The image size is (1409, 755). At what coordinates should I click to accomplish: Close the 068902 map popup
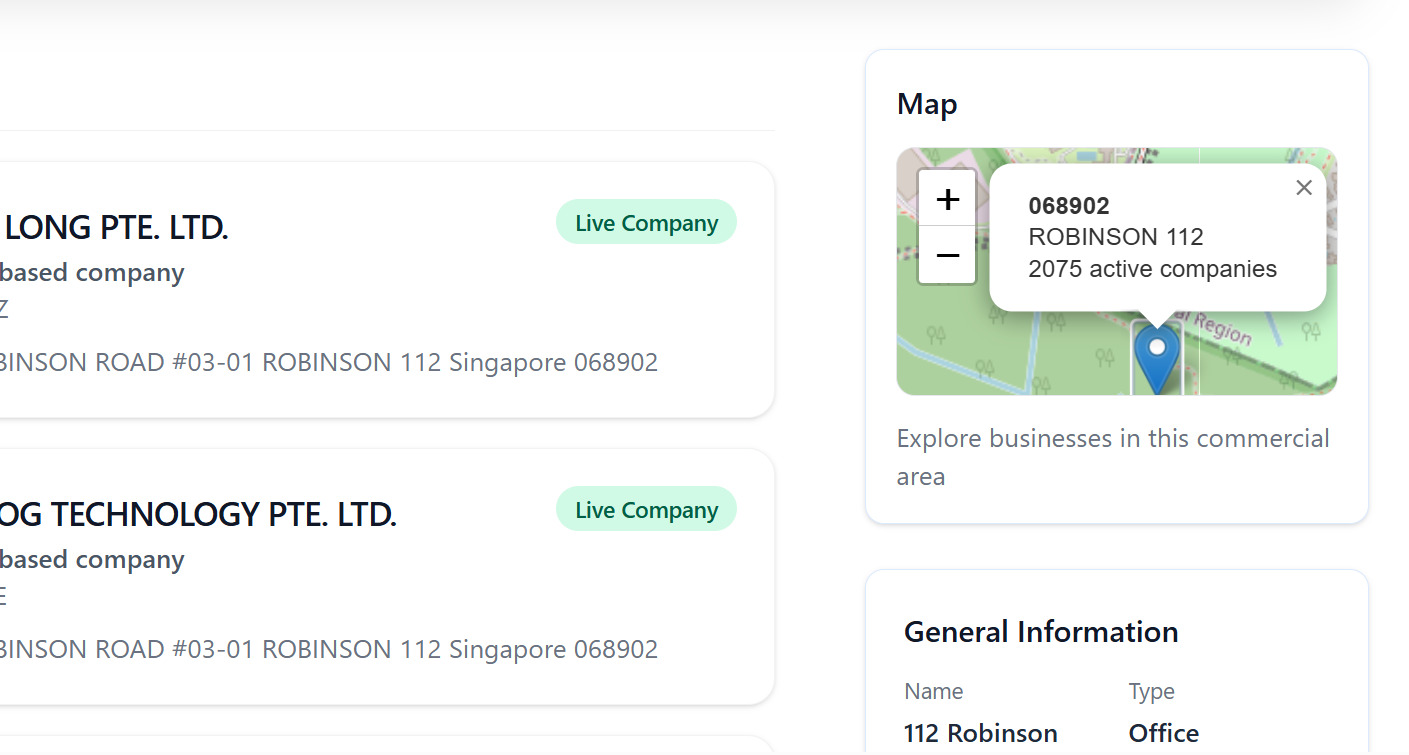pos(1303,187)
